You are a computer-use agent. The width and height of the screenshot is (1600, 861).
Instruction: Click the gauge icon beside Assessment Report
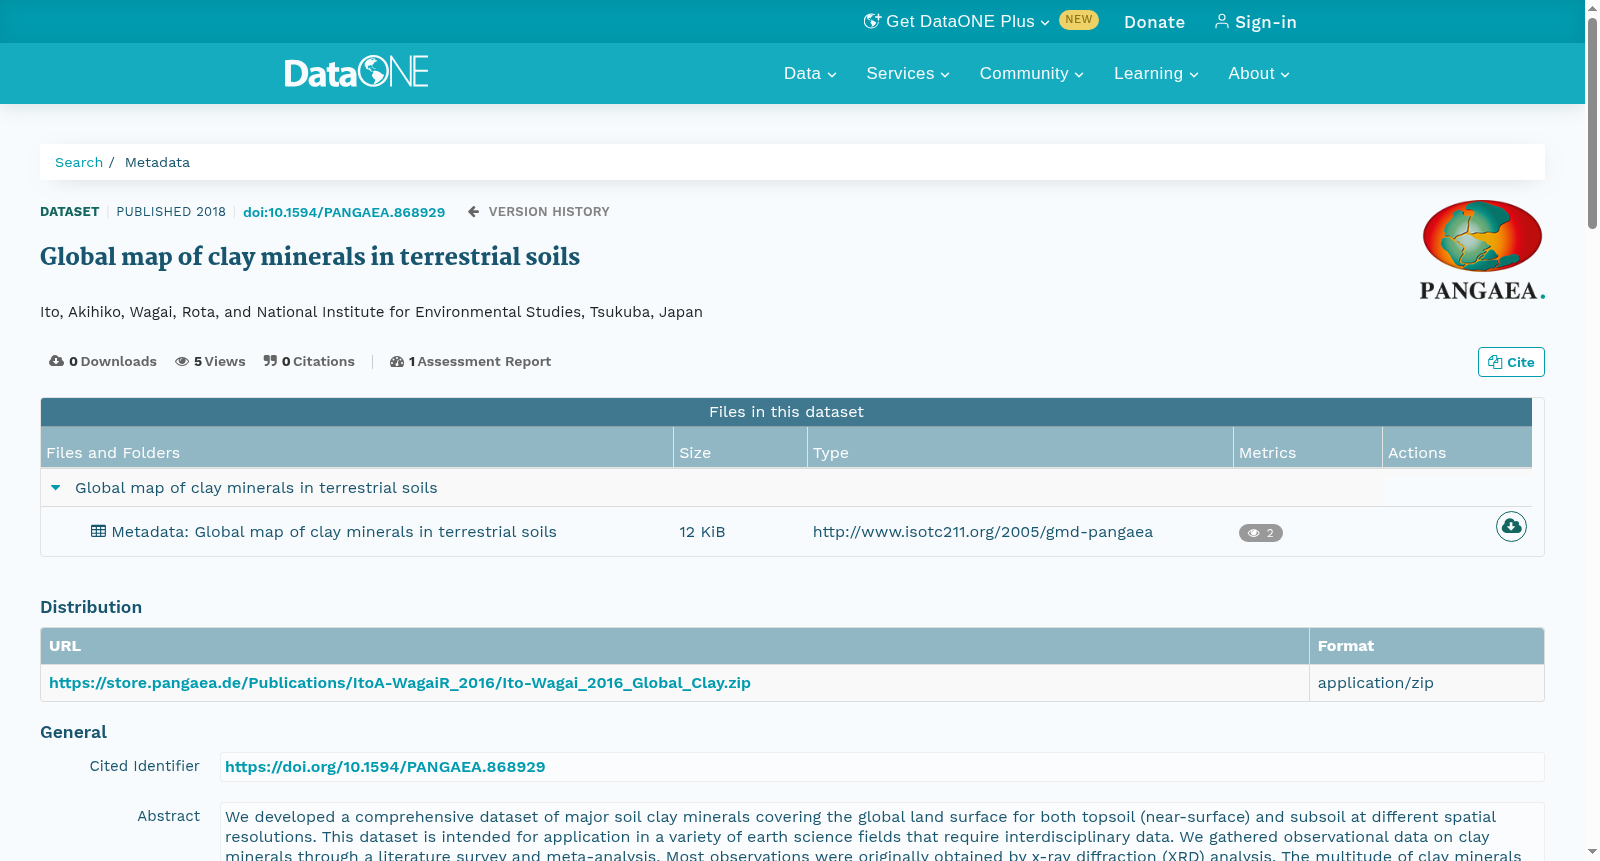pyautogui.click(x=397, y=362)
